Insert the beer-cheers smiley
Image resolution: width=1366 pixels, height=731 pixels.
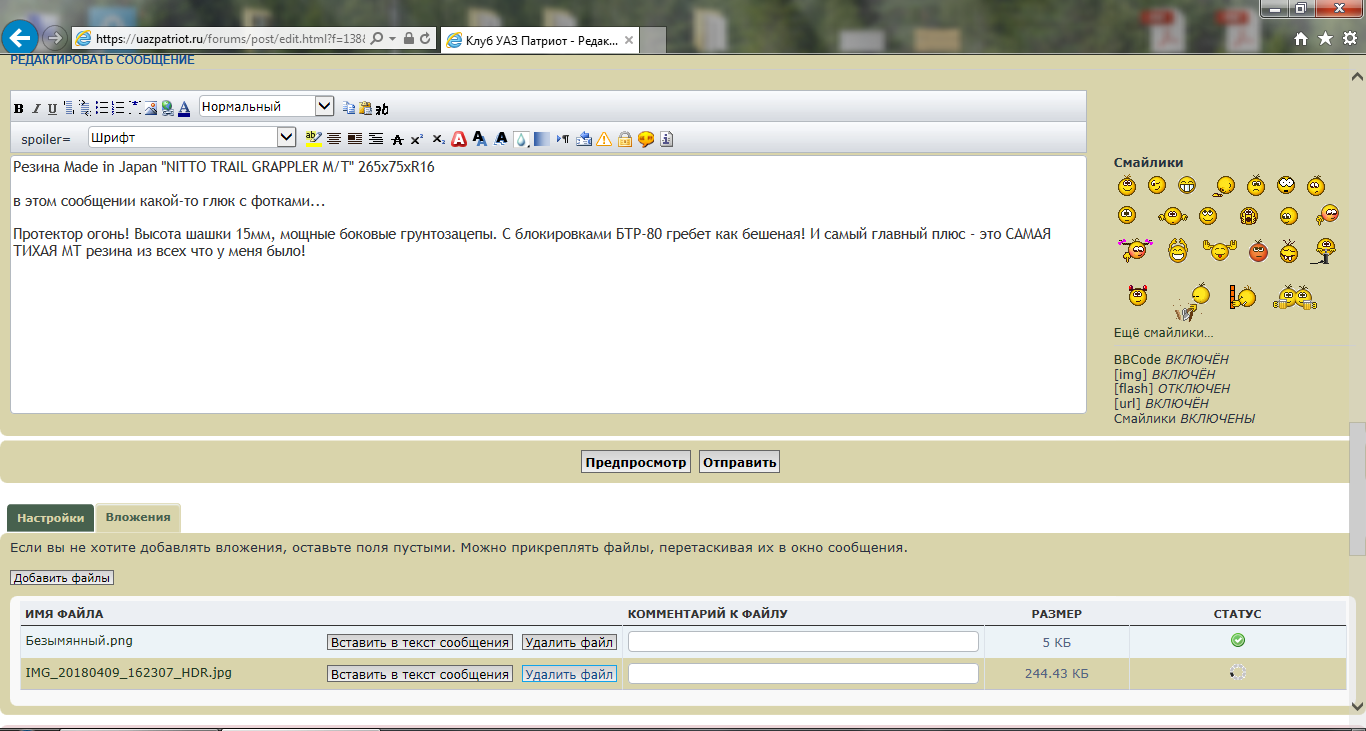pyautogui.click(x=1294, y=297)
